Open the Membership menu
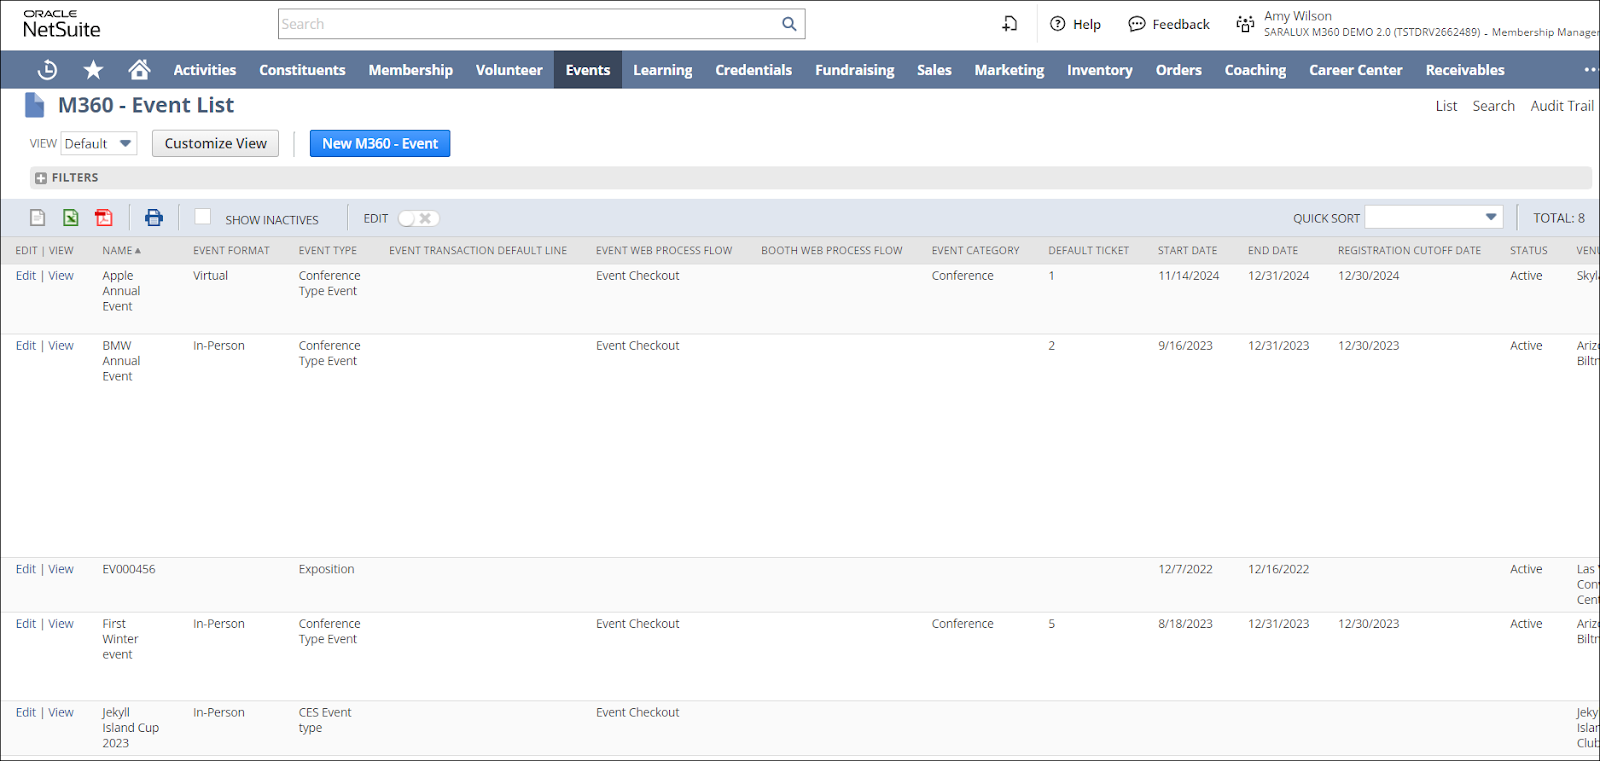1600x761 pixels. [410, 70]
